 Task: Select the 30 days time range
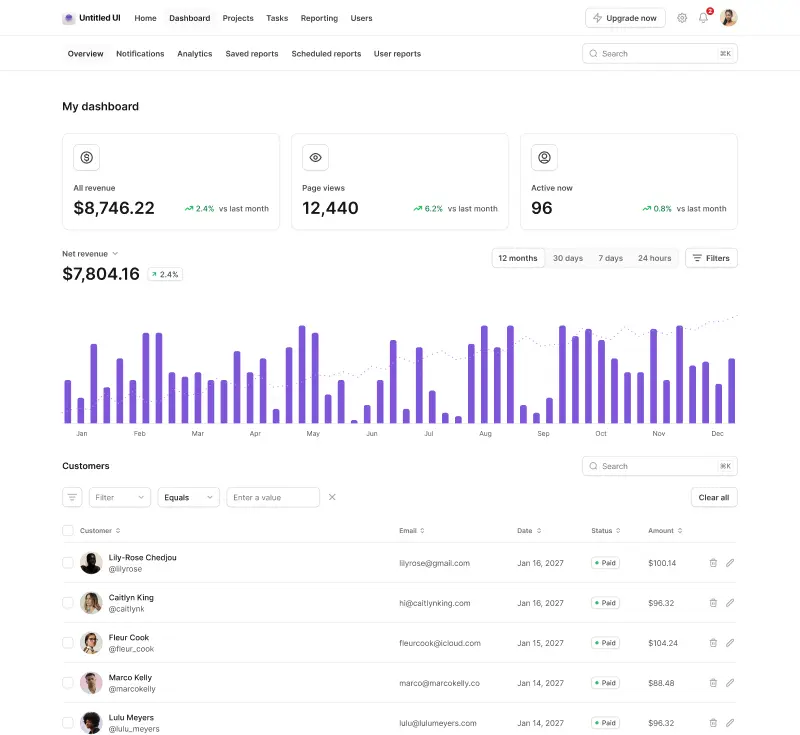point(568,257)
